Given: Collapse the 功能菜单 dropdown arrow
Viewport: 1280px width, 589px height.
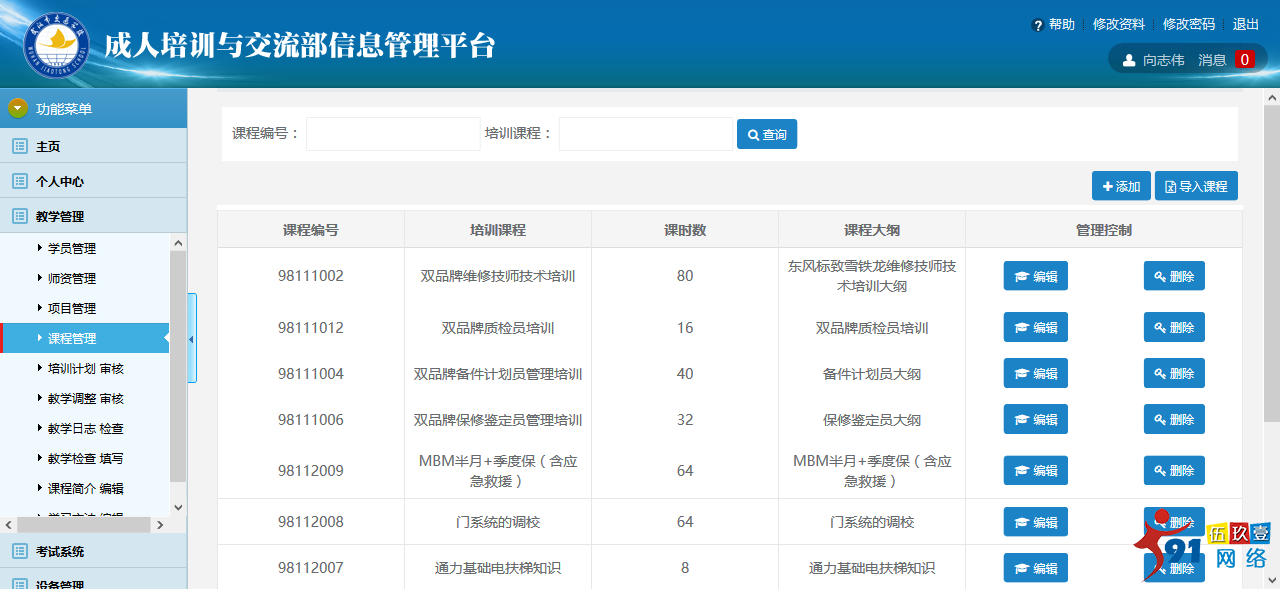Looking at the screenshot, I should pos(18,108).
